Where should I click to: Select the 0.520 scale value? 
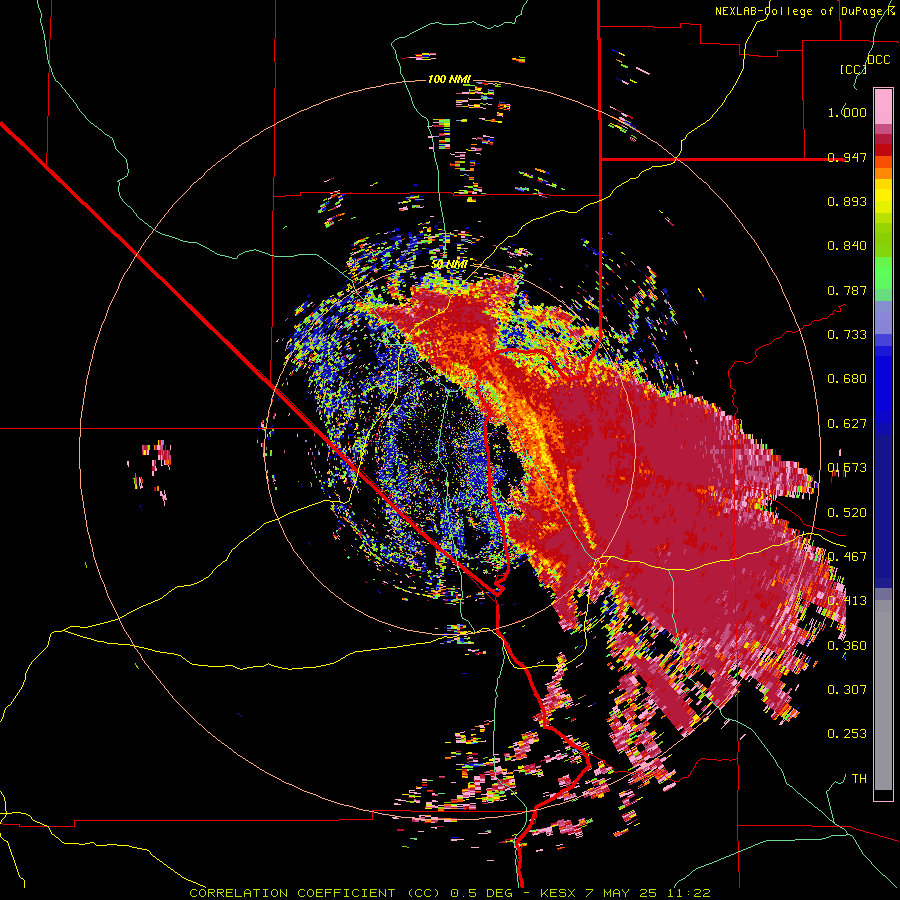pyautogui.click(x=847, y=513)
